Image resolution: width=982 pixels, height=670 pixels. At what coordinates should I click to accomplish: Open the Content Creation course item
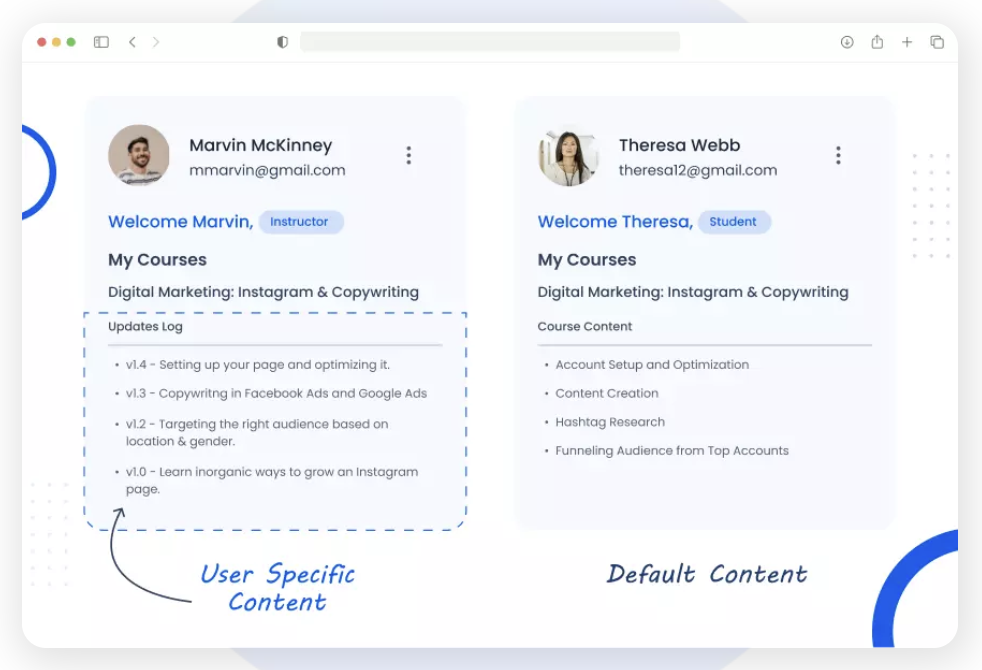tap(607, 393)
